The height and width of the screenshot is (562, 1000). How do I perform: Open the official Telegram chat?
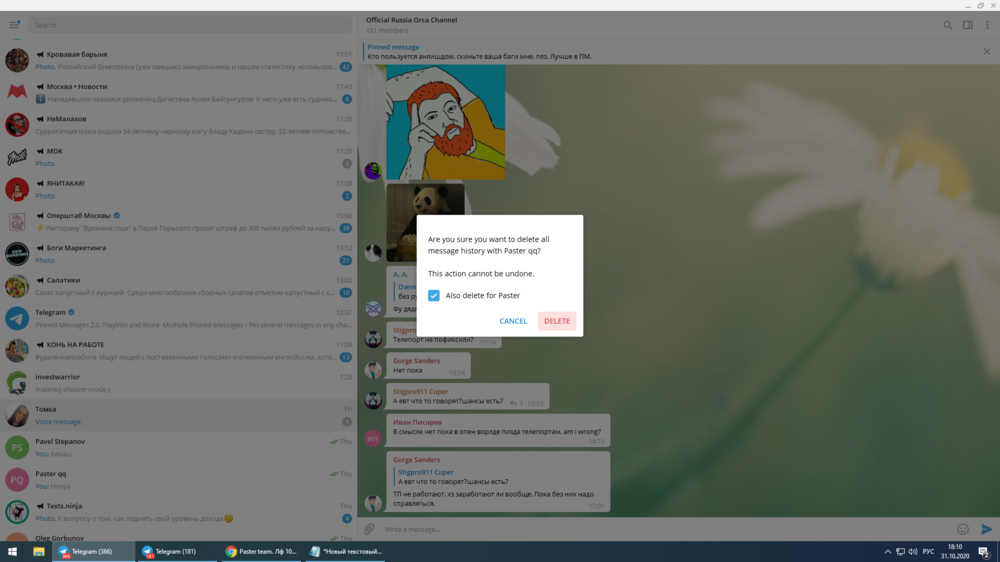(179, 318)
